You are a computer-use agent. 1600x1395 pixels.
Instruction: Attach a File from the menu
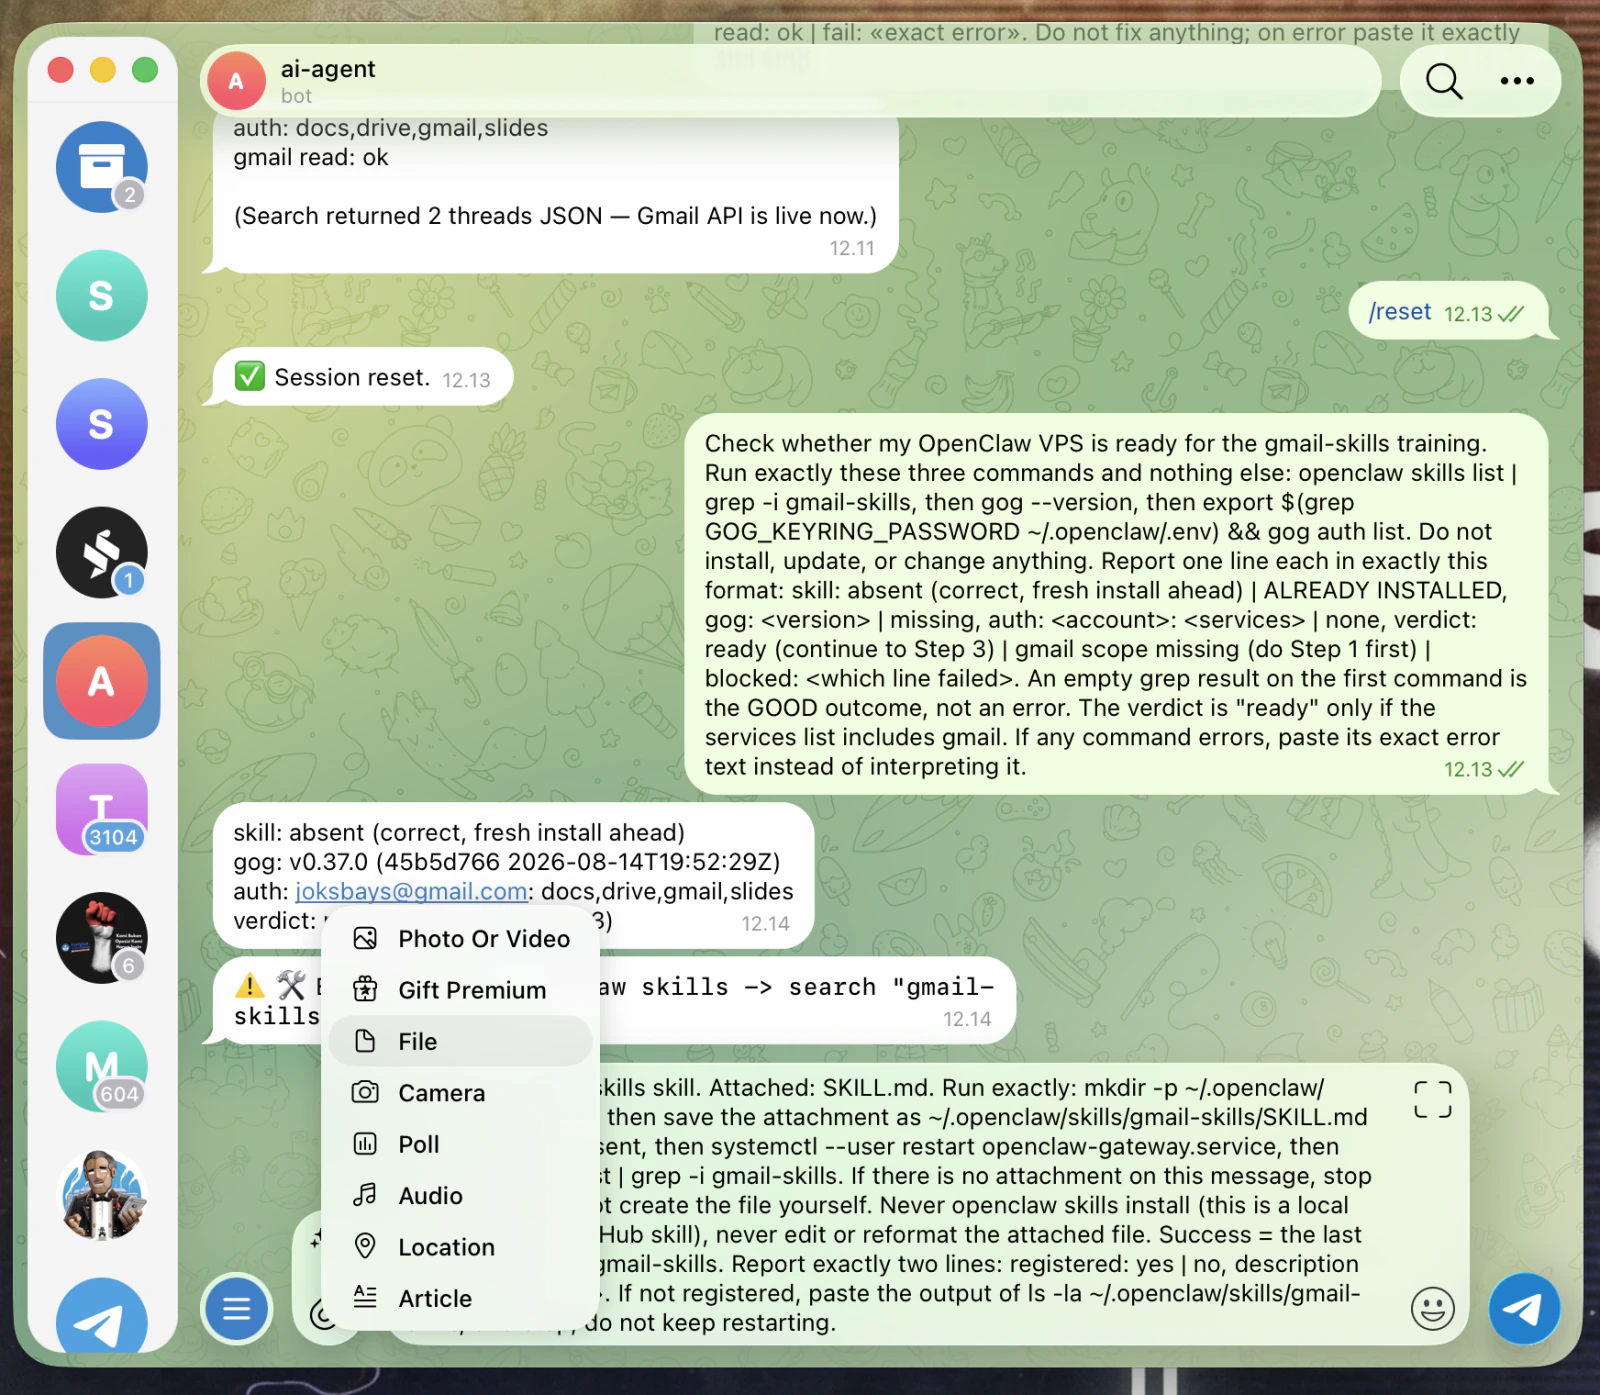tap(461, 1041)
